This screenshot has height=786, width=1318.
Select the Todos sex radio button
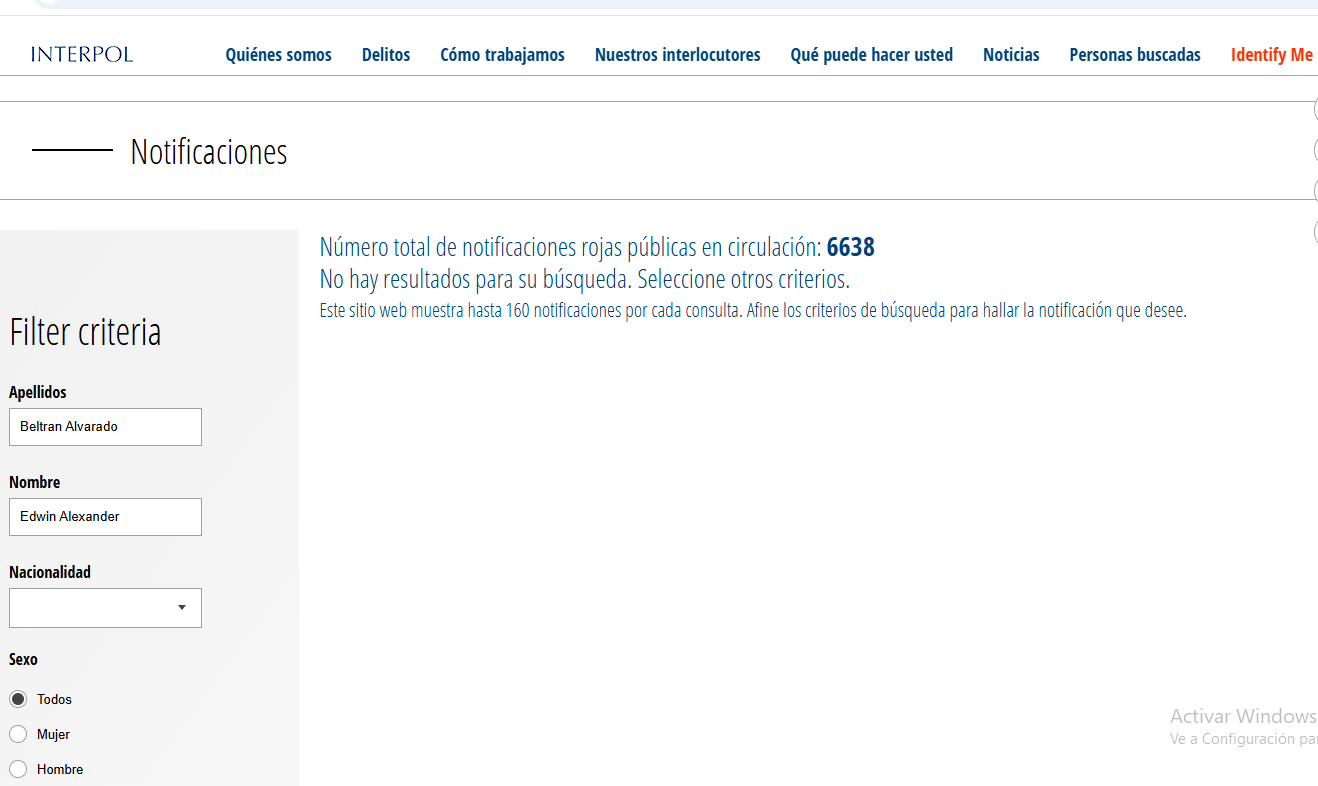(x=18, y=699)
